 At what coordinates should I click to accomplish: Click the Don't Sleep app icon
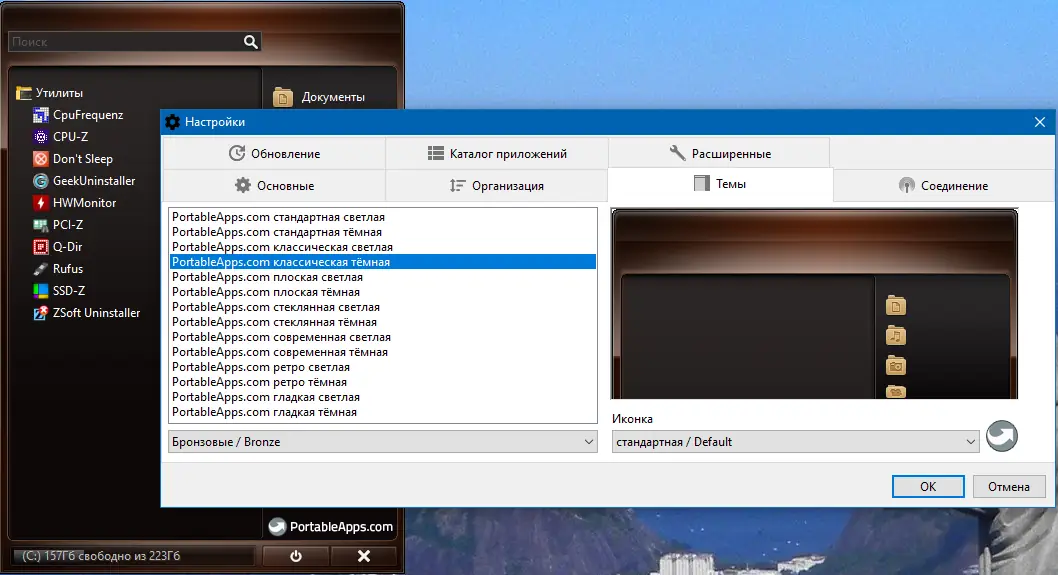coord(40,159)
